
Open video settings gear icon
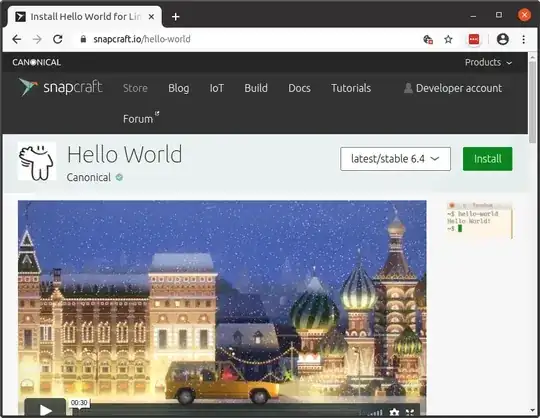click(394, 412)
